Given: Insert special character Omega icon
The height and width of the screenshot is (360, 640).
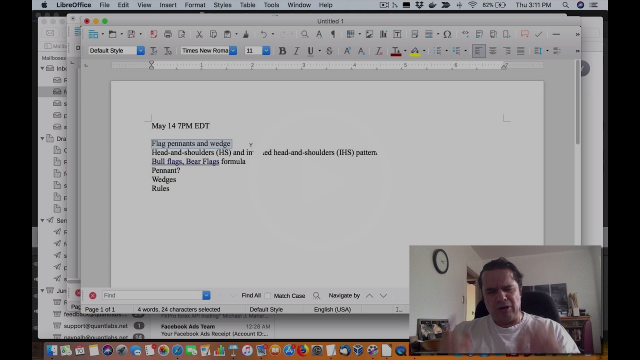Looking at the screenshot, I should 447,34.
